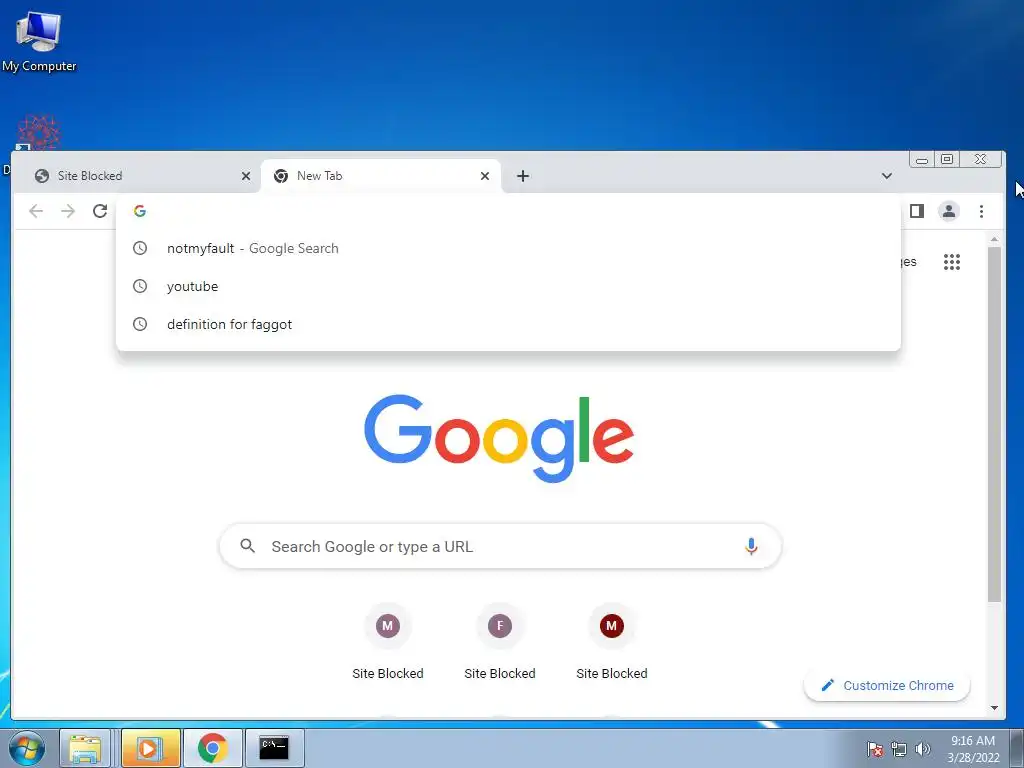Click the scrollbar up arrow
This screenshot has width=1024, height=768.
994,240
